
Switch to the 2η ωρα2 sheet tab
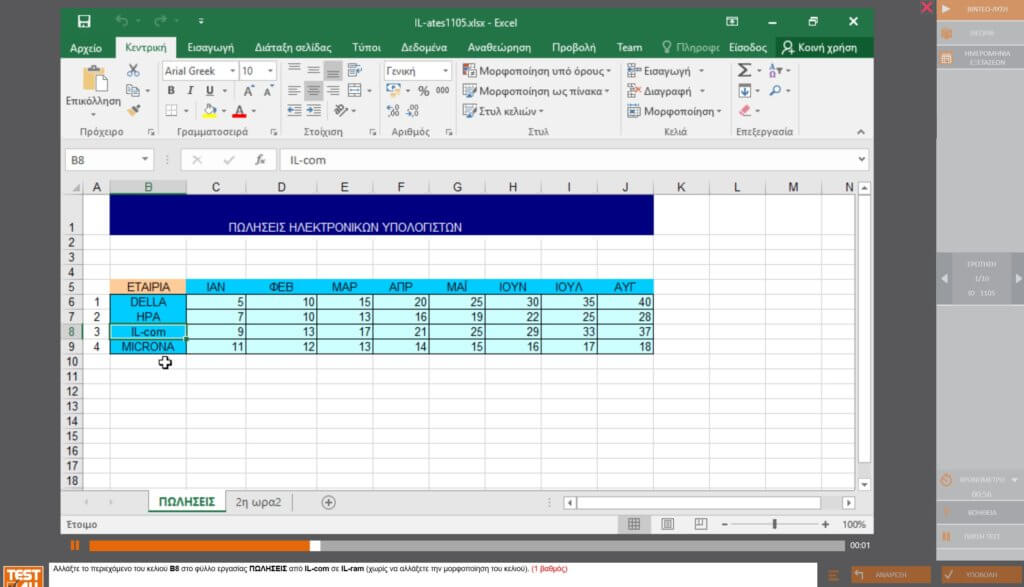pos(259,502)
